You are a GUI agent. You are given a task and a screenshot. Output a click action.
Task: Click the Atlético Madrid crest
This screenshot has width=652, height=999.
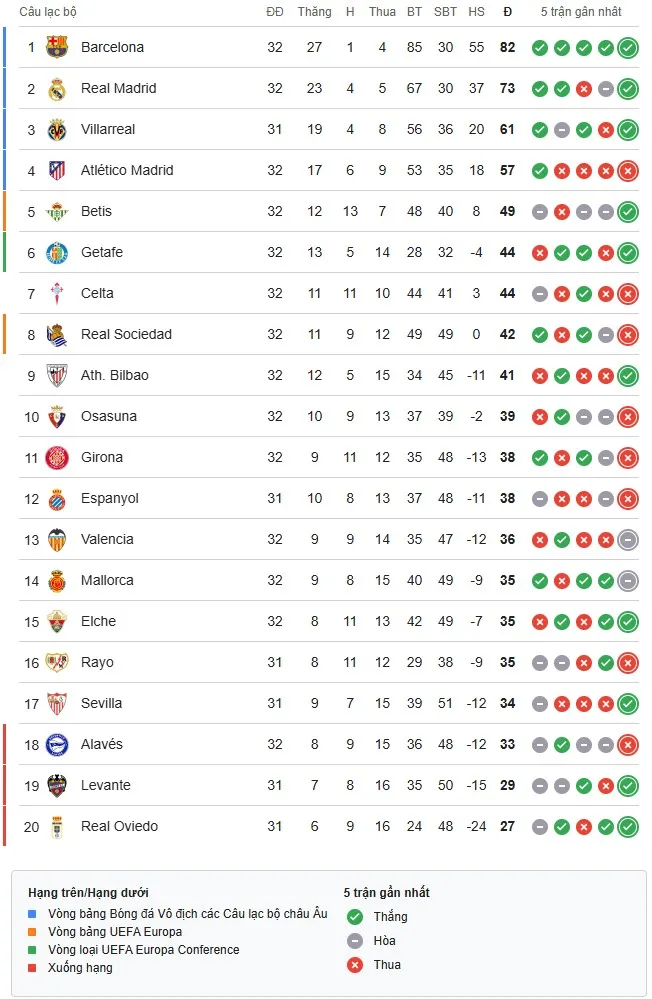pyautogui.click(x=57, y=170)
